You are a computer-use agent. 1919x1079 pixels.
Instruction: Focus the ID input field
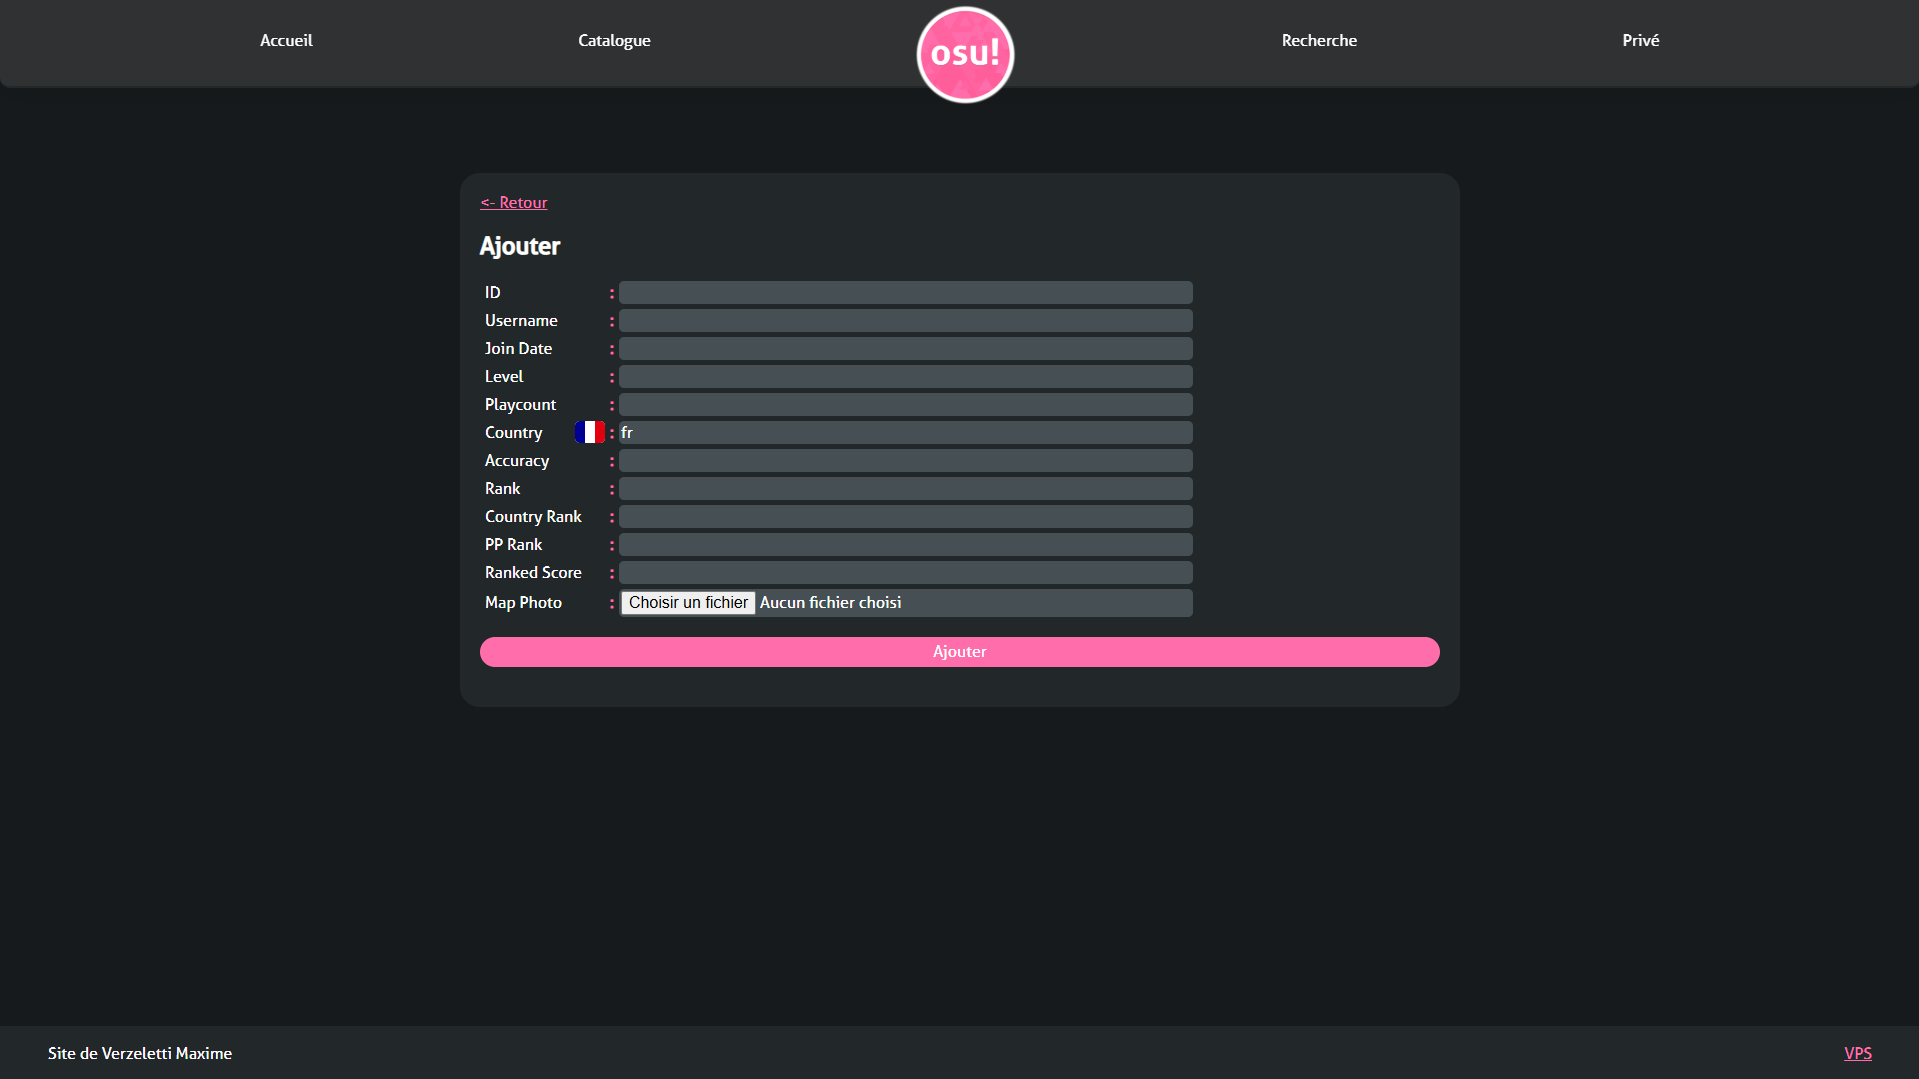click(x=905, y=292)
